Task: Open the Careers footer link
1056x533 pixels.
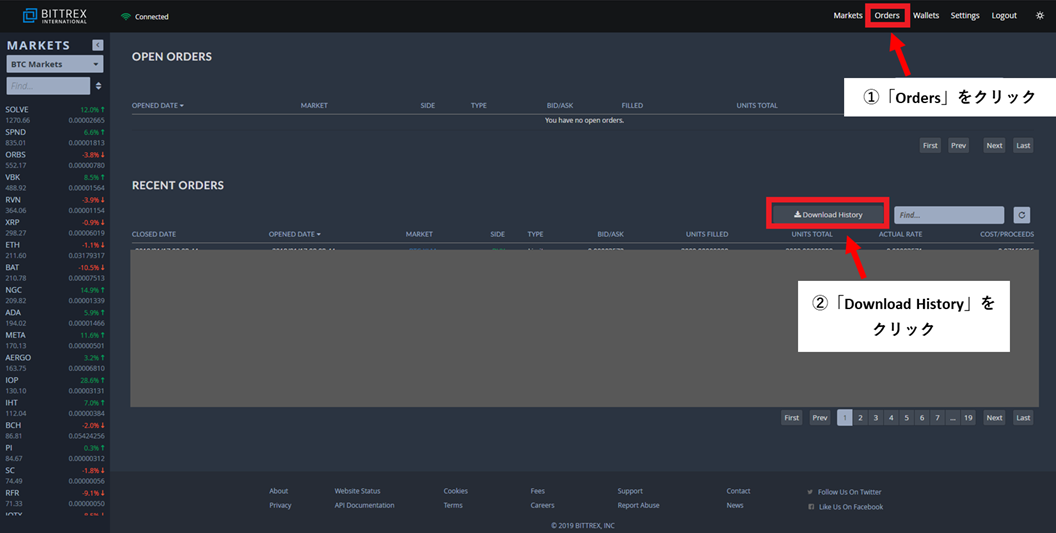Action: (542, 505)
